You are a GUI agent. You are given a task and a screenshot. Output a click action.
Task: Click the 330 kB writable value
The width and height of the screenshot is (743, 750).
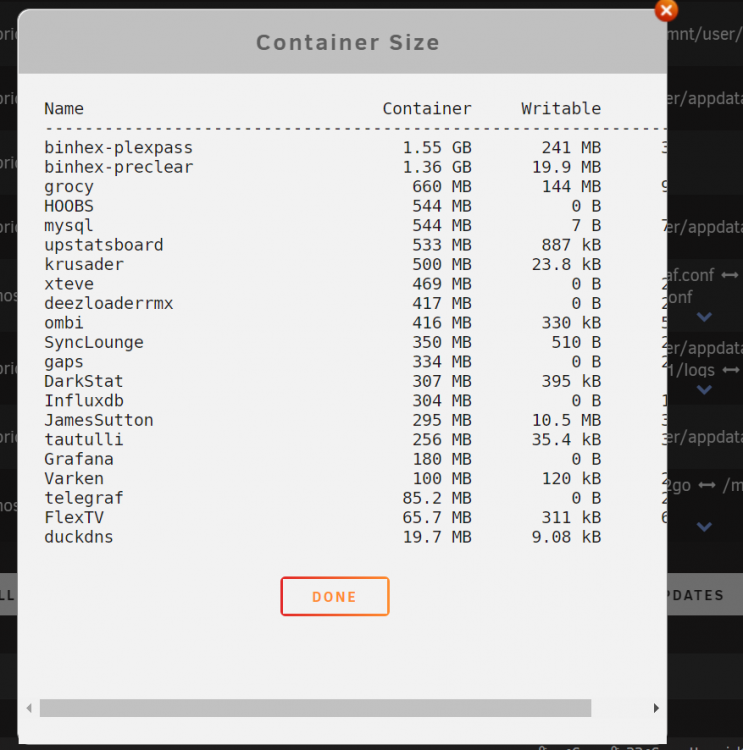pyautogui.click(x=571, y=323)
